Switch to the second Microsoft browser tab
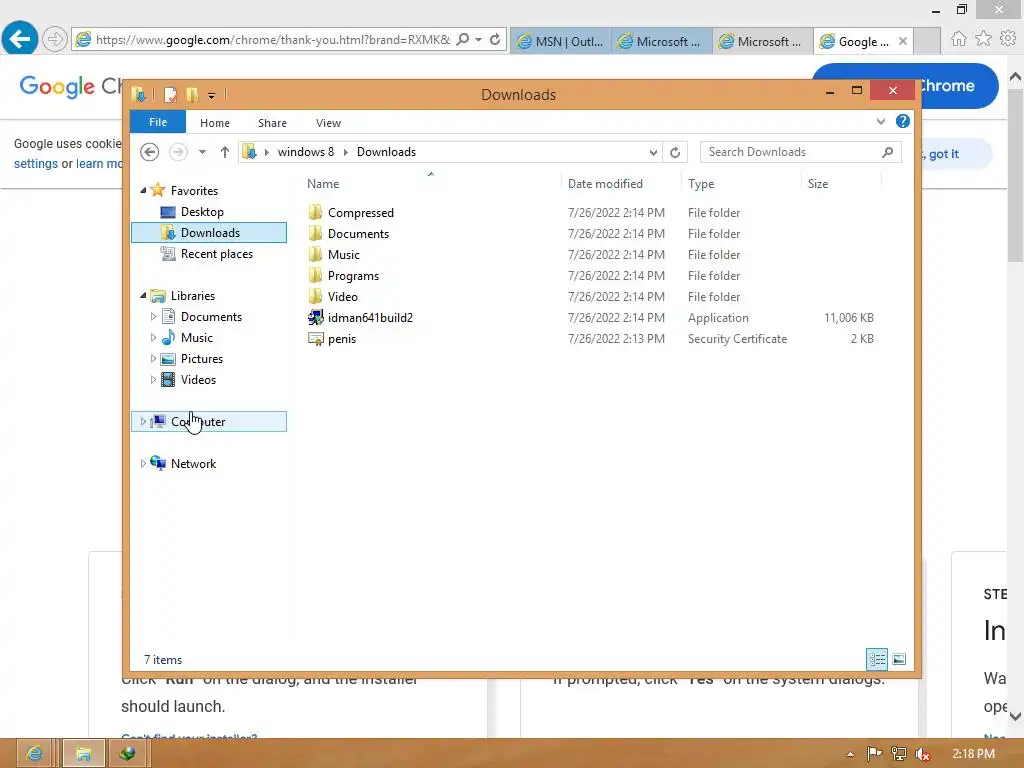Viewport: 1024px width, 768px height. [762, 41]
